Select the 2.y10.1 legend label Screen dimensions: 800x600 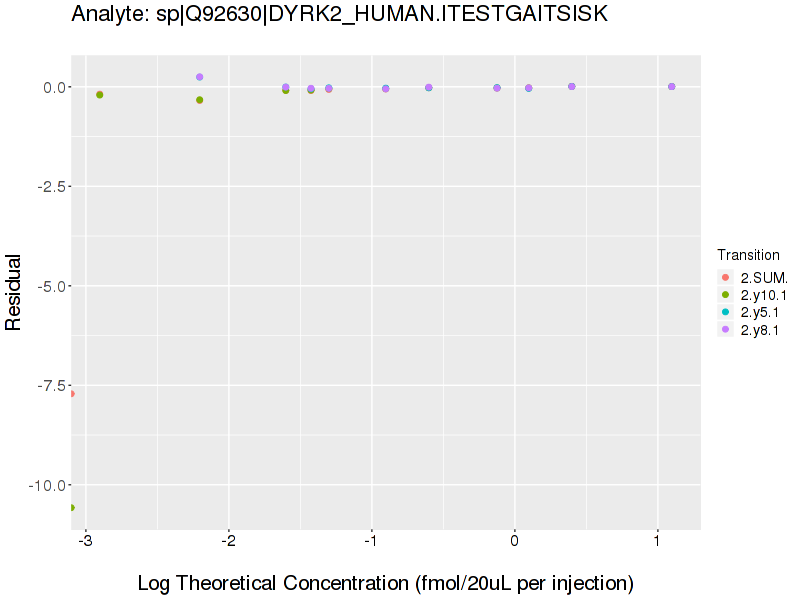[764, 295]
